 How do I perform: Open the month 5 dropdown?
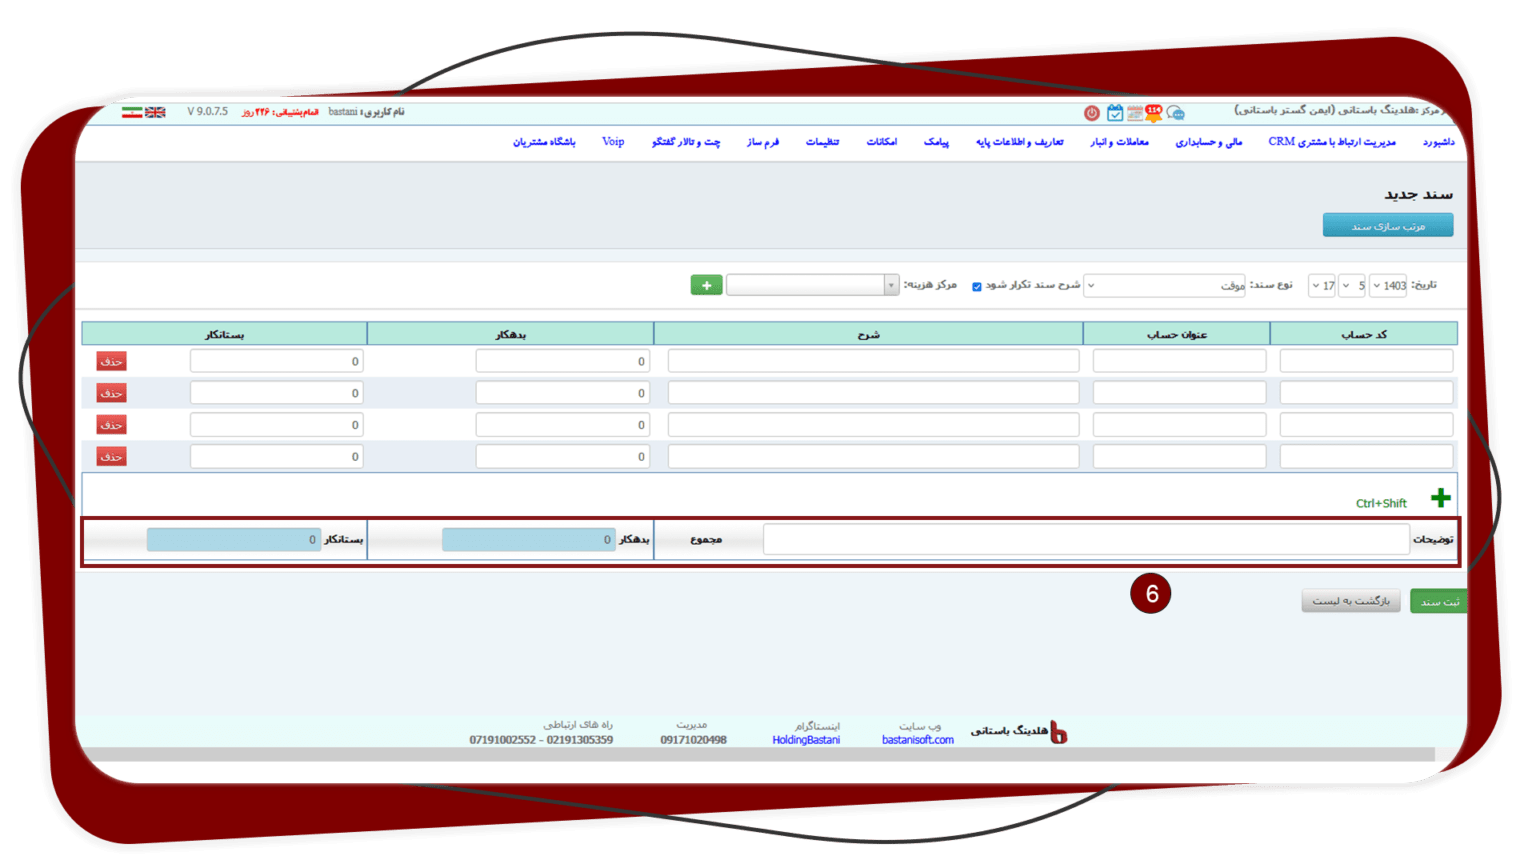(1352, 285)
